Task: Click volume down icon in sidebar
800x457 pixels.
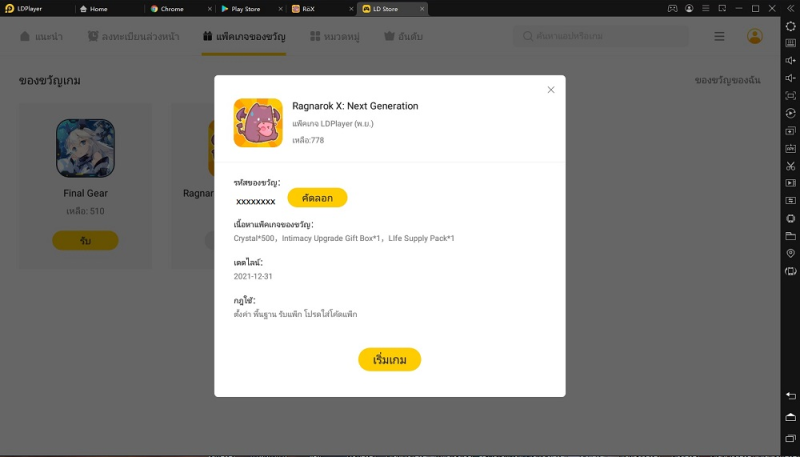Action: pyautogui.click(x=790, y=78)
